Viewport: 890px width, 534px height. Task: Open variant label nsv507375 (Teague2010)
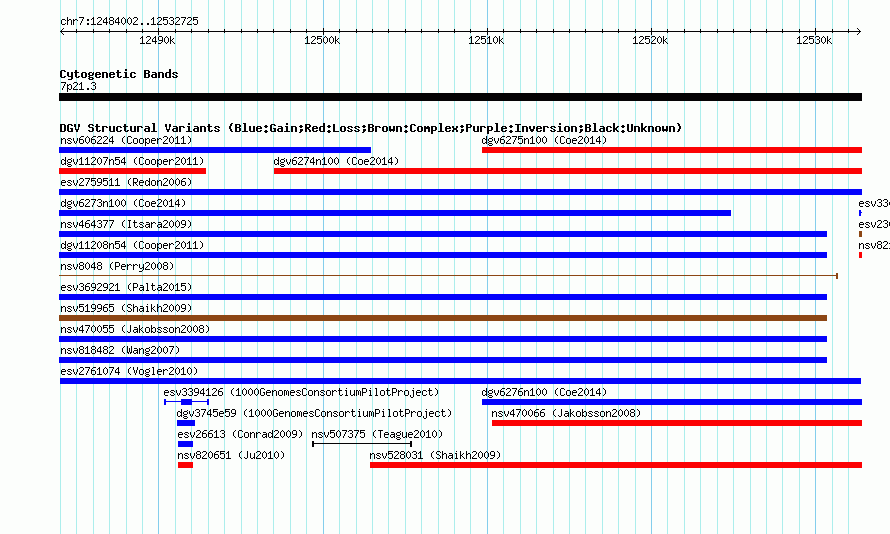click(x=377, y=434)
